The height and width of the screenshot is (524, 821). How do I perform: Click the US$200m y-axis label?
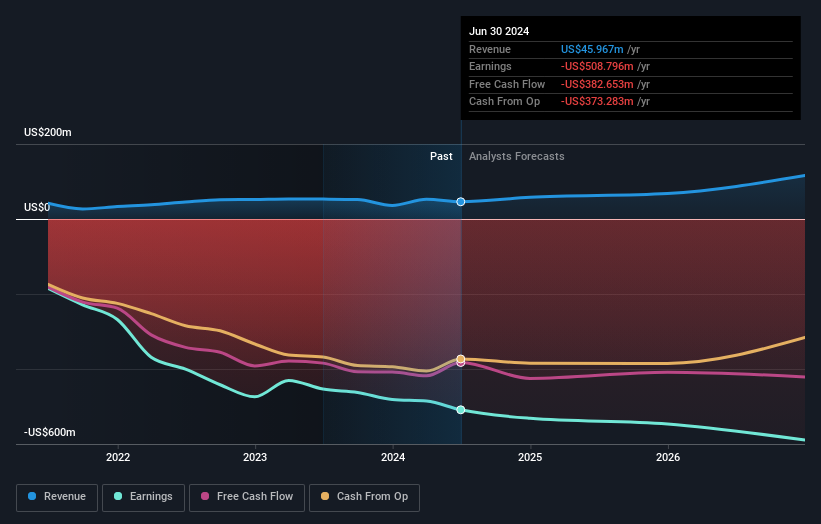[48, 132]
